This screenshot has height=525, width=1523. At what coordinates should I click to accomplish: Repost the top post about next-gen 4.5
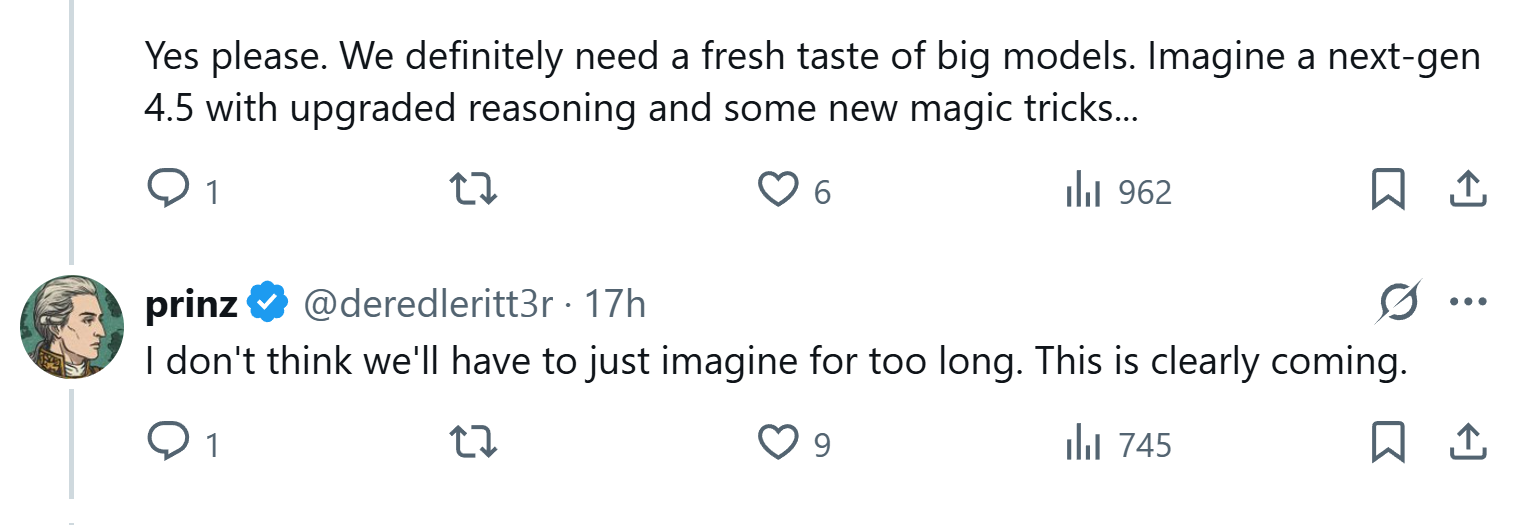pos(474,190)
